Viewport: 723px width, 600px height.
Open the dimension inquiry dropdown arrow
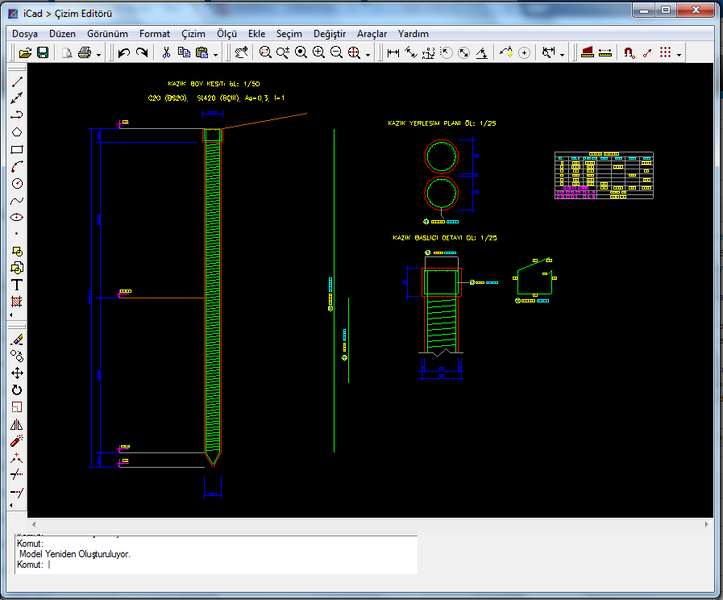coord(562,55)
